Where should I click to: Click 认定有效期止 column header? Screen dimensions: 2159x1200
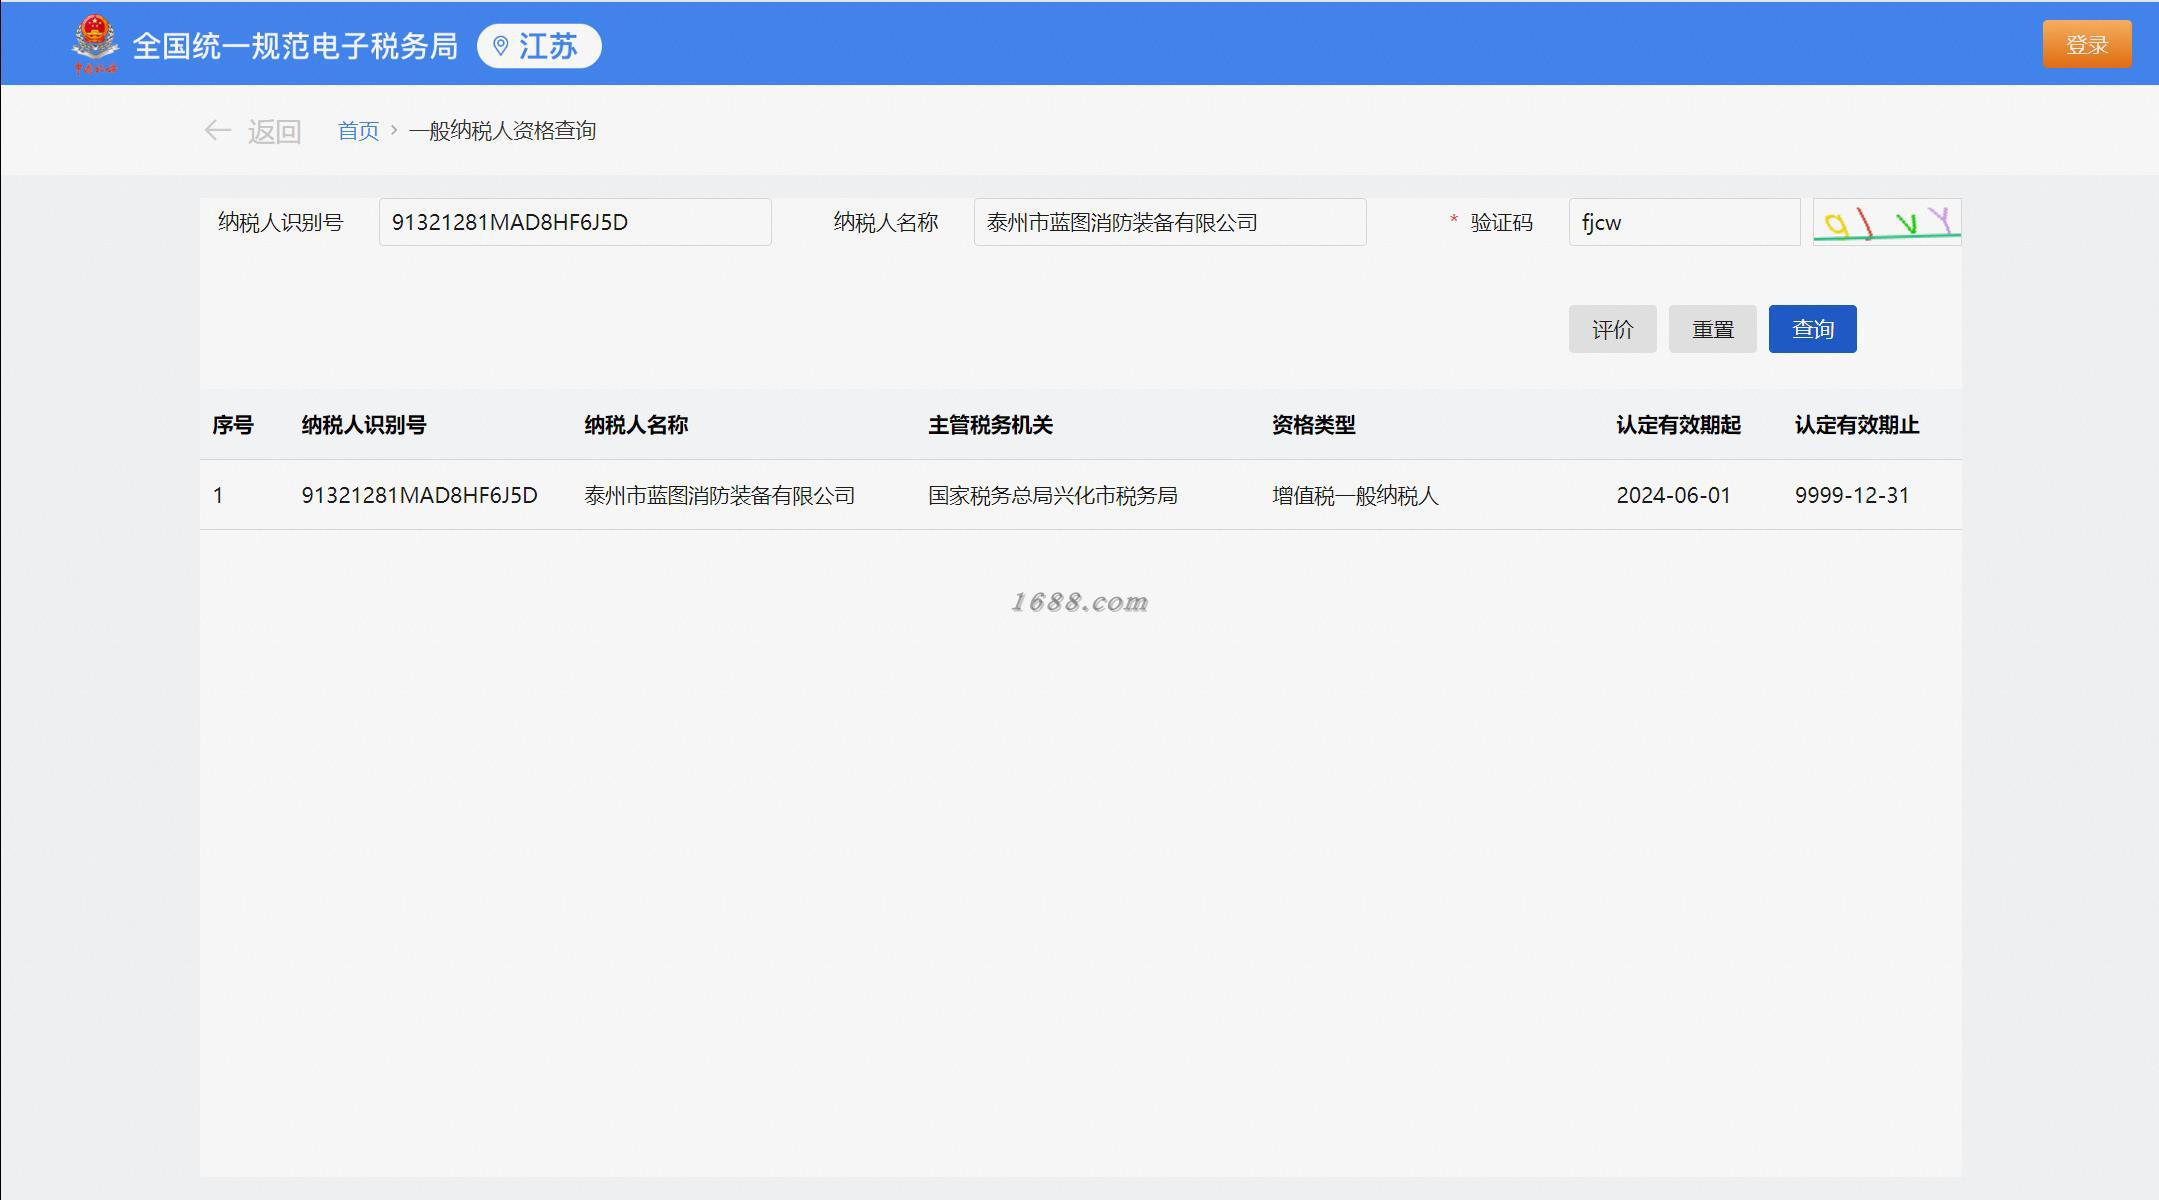(x=1856, y=425)
